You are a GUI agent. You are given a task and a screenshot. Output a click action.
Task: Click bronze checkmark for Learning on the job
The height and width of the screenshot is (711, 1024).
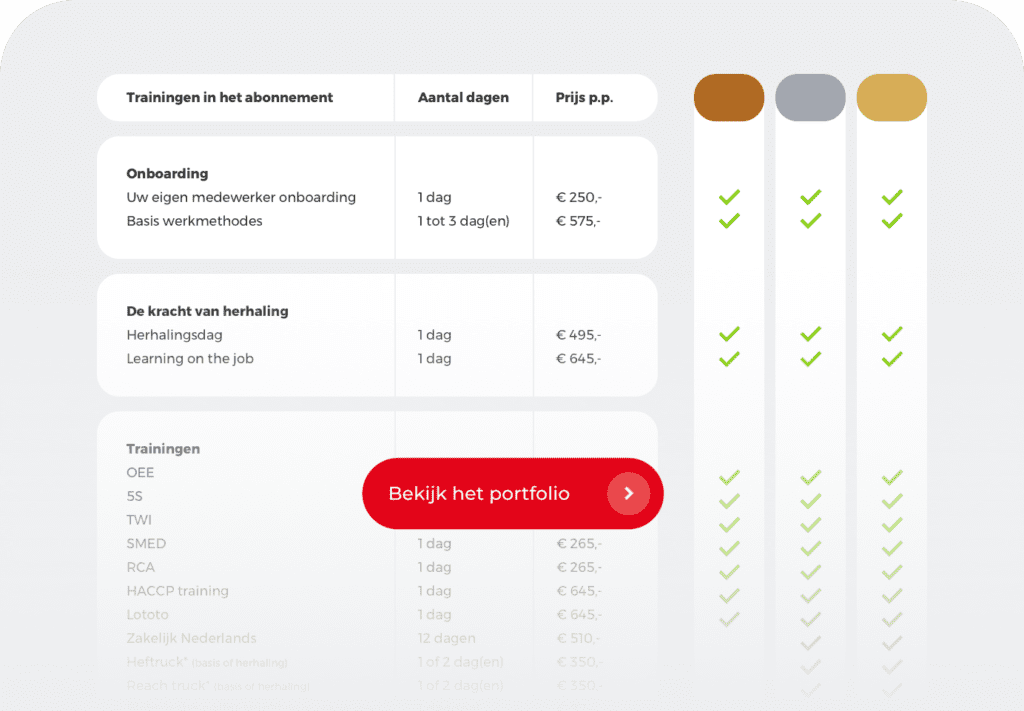[x=729, y=358]
